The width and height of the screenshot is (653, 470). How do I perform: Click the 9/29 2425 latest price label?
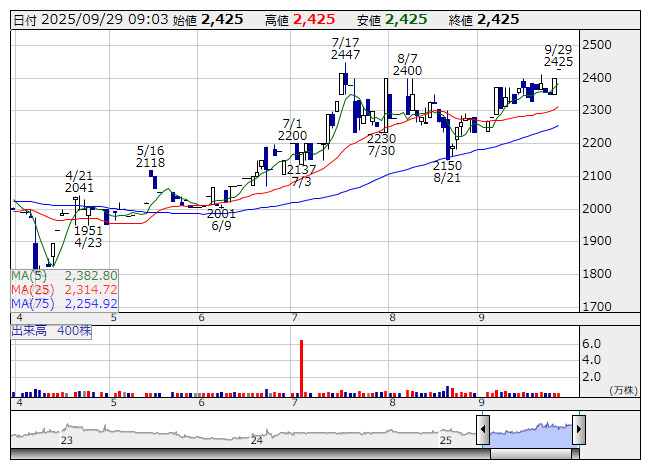[x=558, y=55]
